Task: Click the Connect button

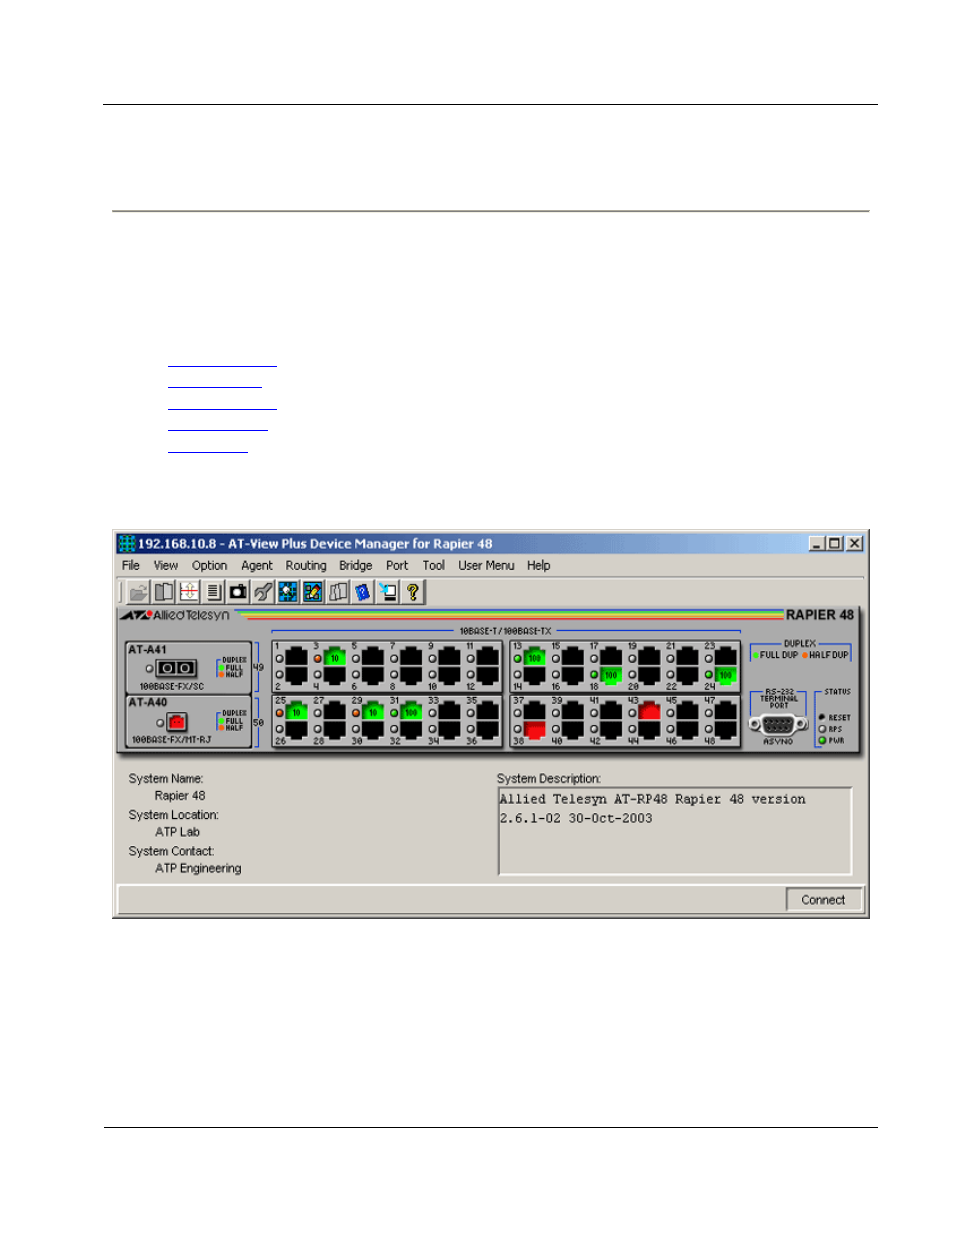Action: pyautogui.click(x=824, y=900)
